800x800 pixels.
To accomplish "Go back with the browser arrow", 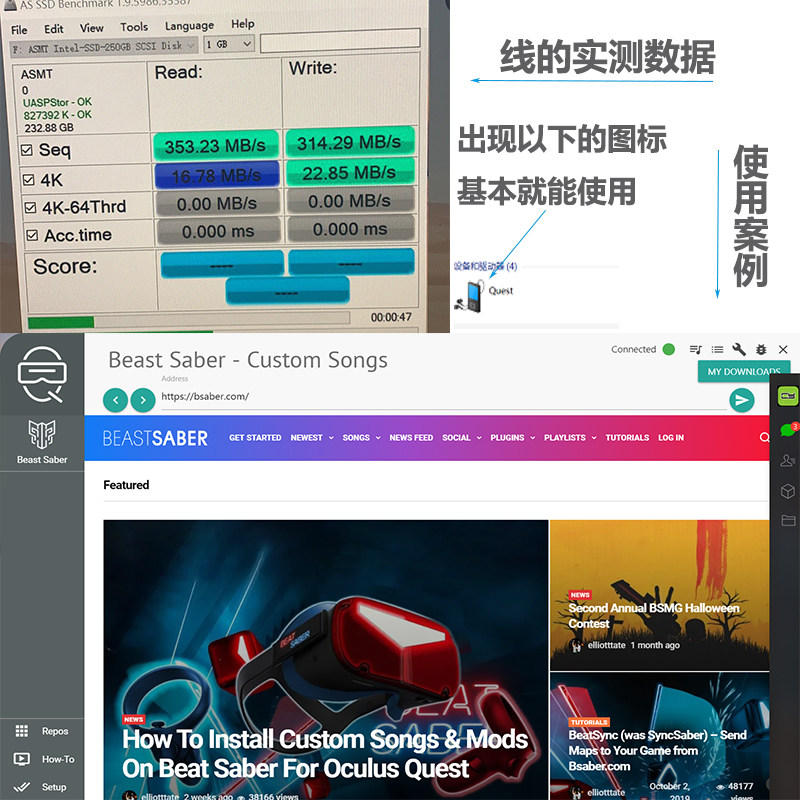I will pyautogui.click(x=115, y=401).
